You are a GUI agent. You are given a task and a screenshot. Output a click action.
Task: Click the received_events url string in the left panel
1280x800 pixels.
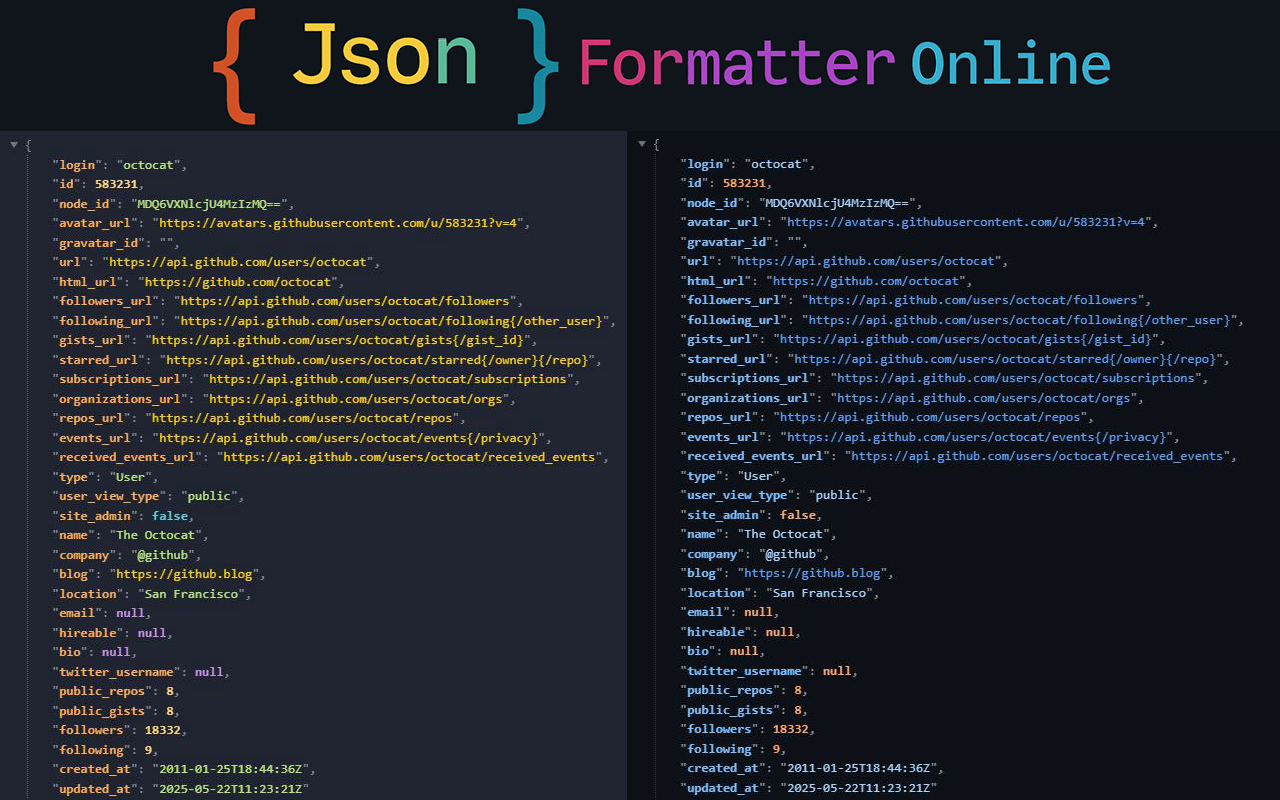(413, 457)
